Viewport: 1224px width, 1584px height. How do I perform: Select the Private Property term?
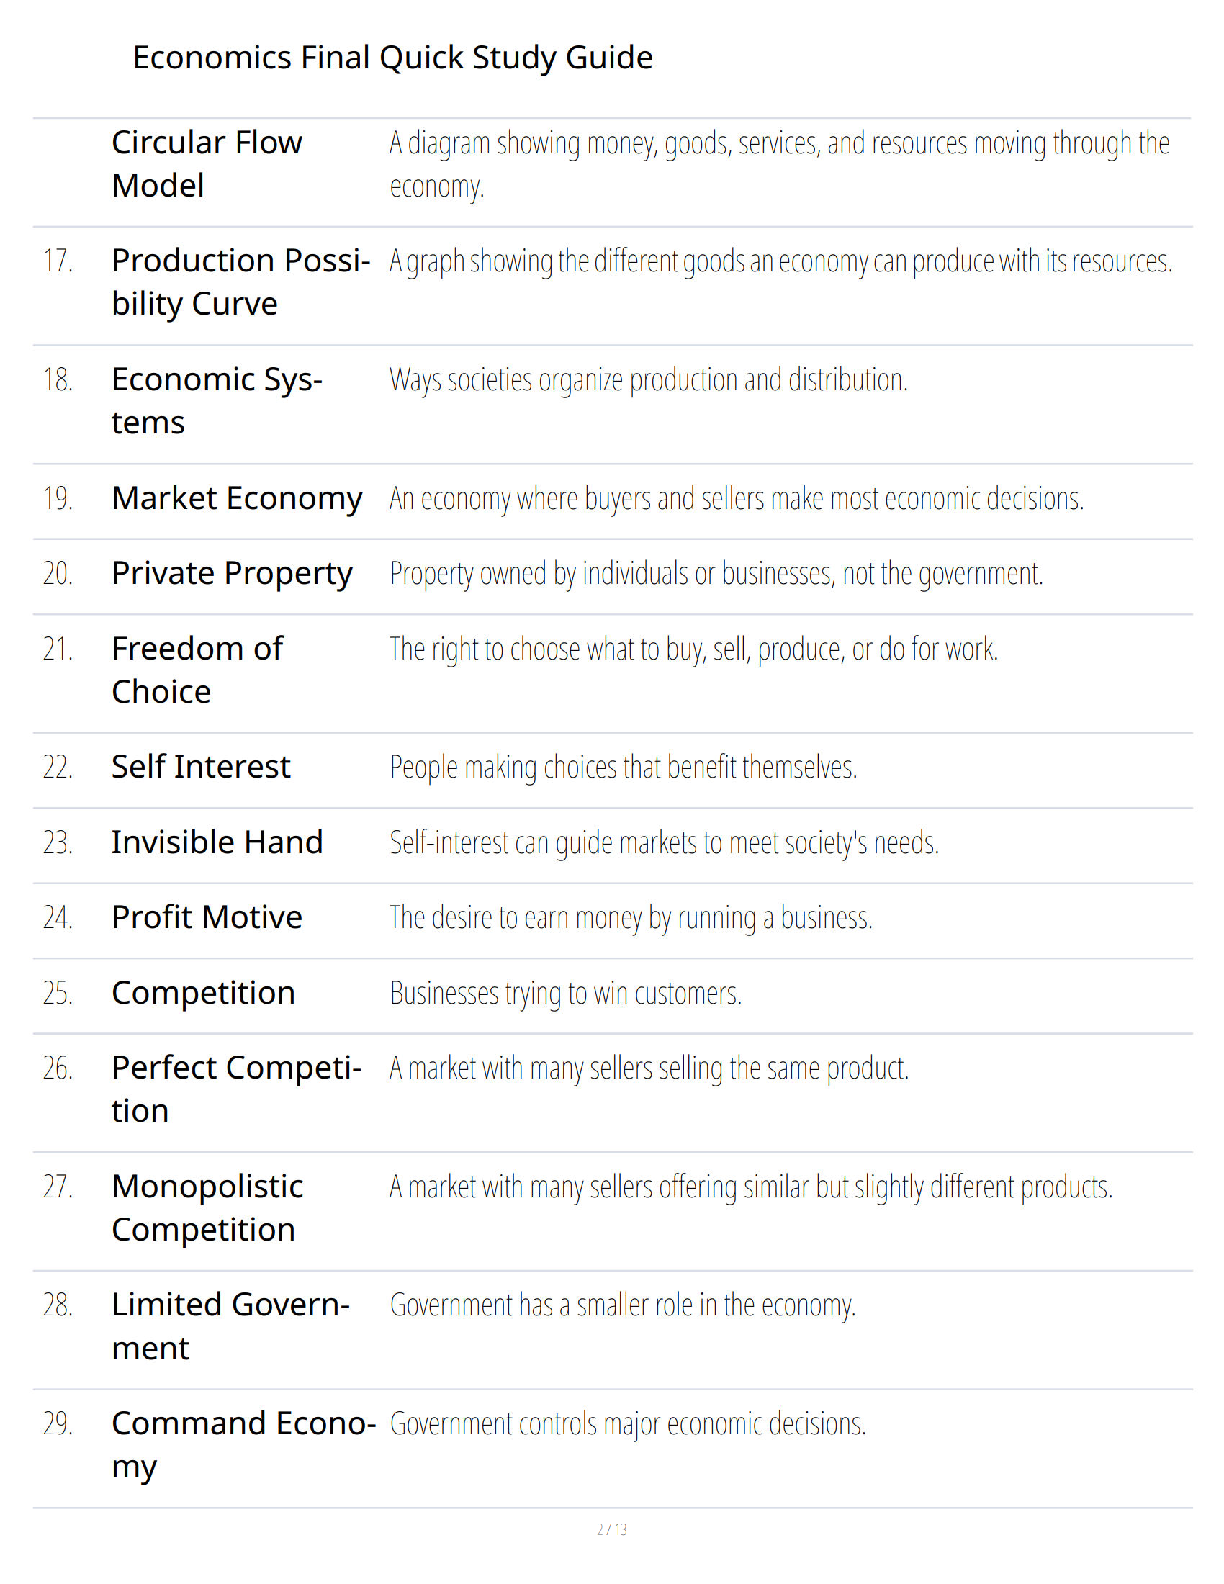(232, 574)
